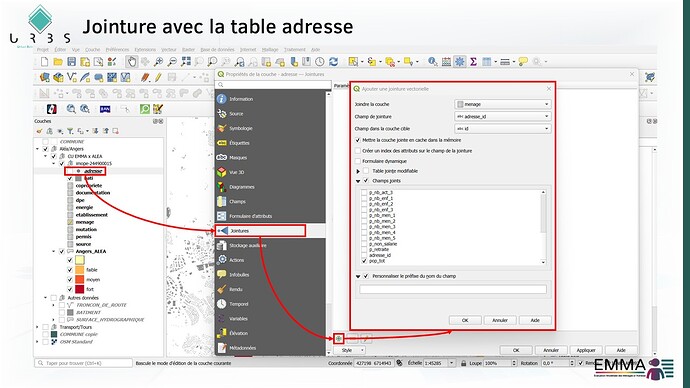Click the Identify features tool icon
Screen dimensions: 690x388
click(x=433, y=62)
